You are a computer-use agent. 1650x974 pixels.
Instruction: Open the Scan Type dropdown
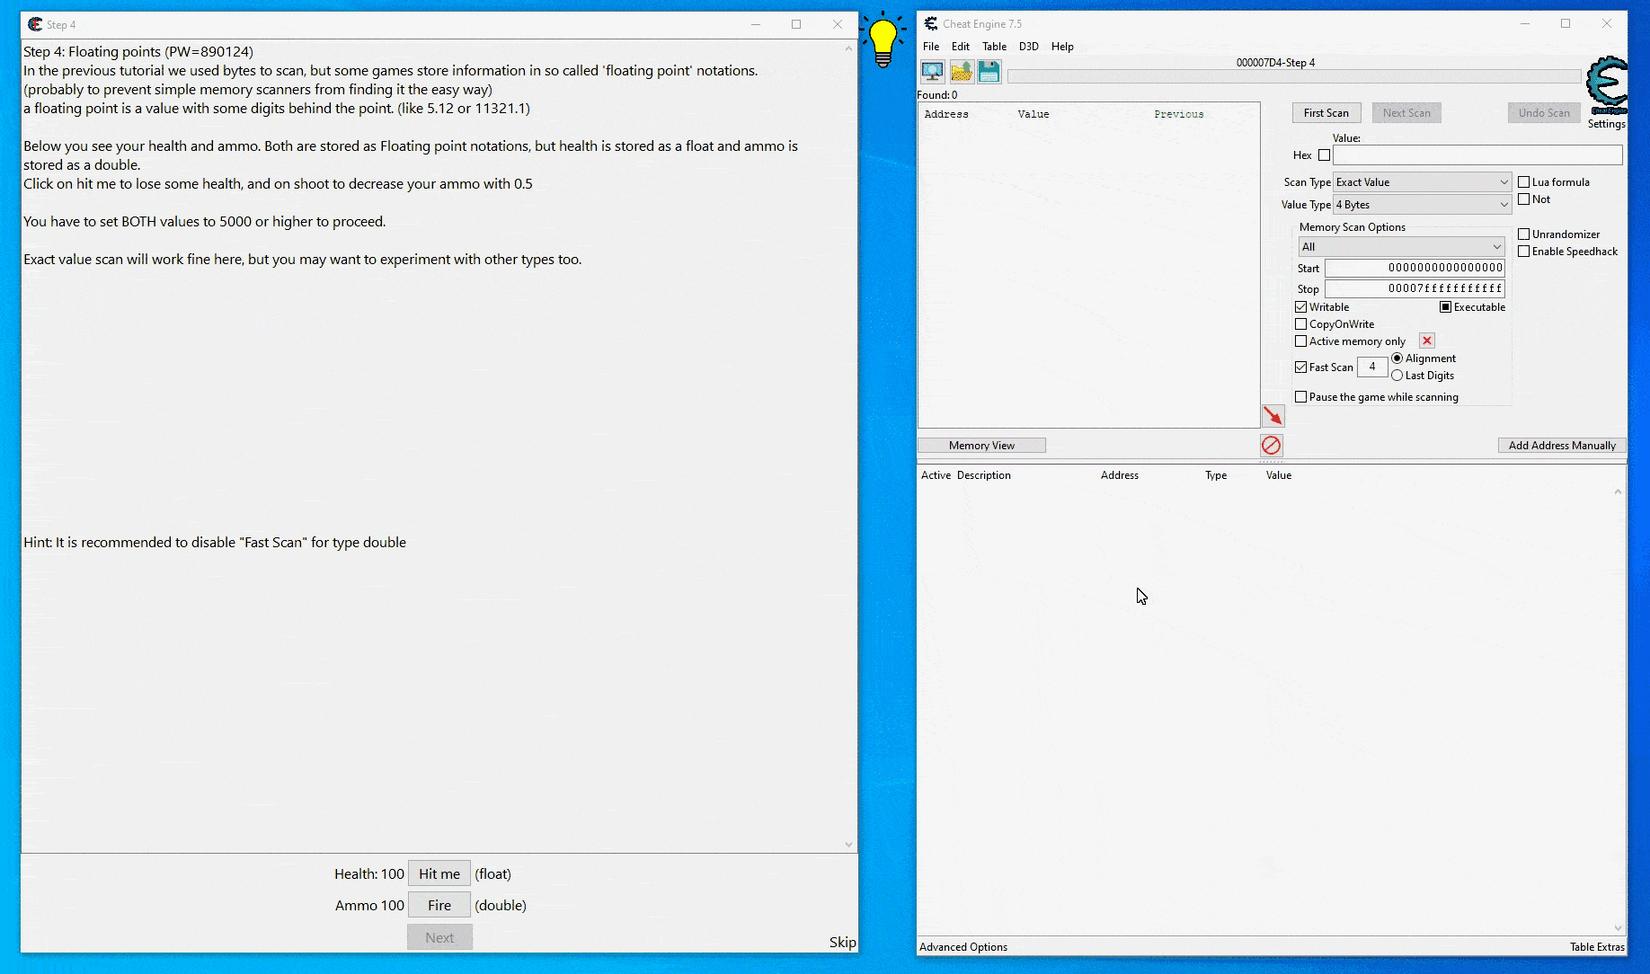tap(1422, 182)
